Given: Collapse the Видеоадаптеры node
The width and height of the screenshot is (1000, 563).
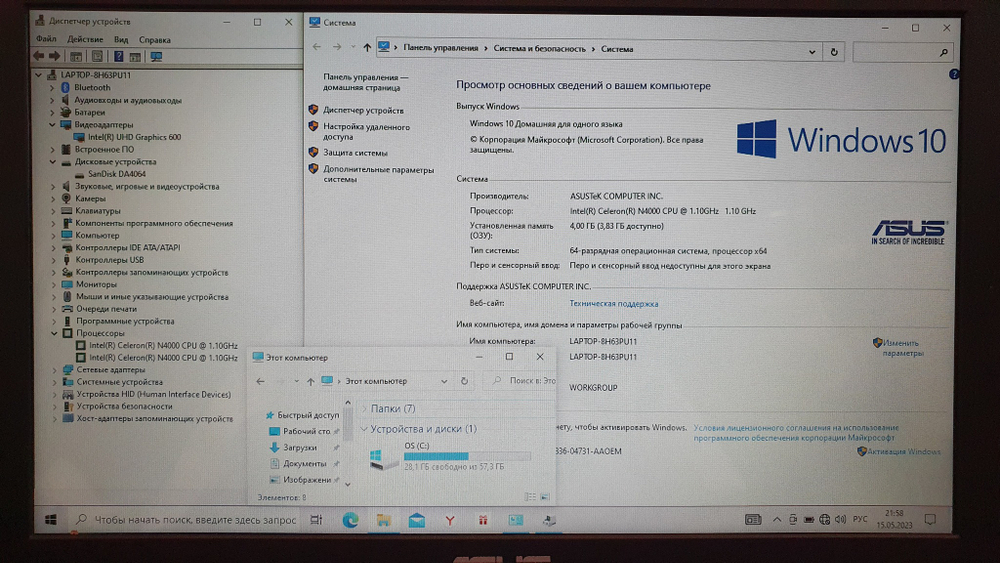Looking at the screenshot, I should point(52,124).
